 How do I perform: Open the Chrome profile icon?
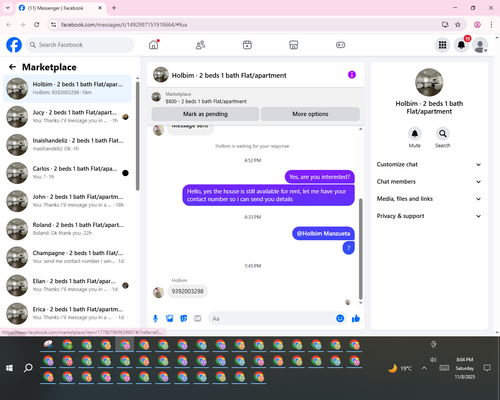click(x=477, y=25)
